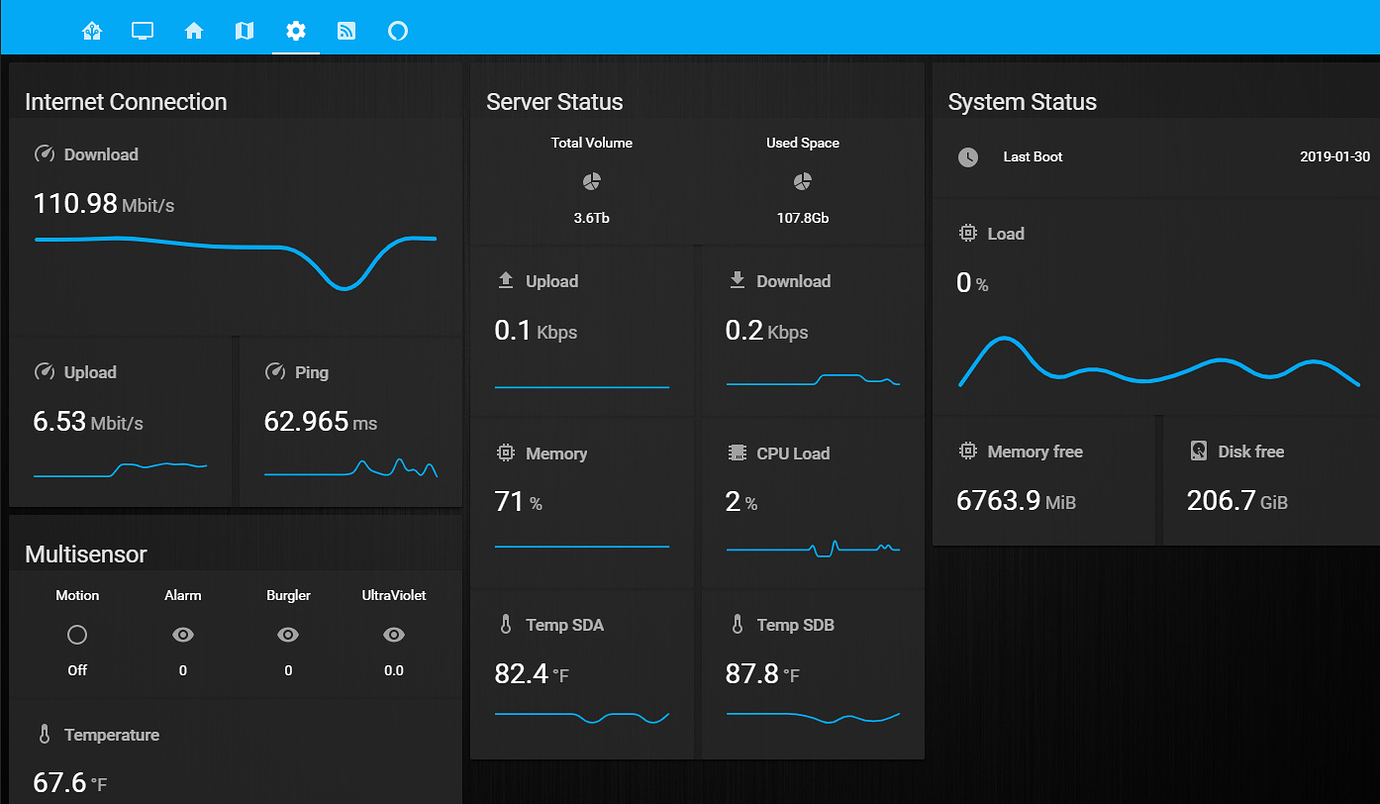
Task: Click the Alarm eye visibility icon
Action: [x=183, y=634]
